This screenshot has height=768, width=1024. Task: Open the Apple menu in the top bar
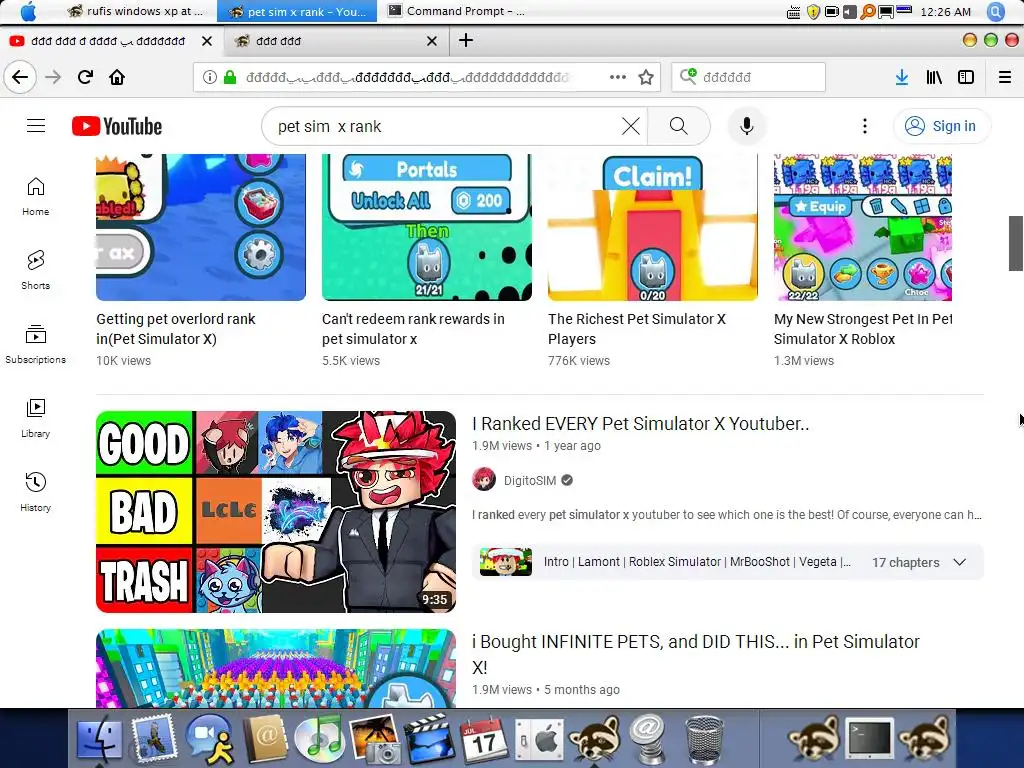[x=28, y=11]
